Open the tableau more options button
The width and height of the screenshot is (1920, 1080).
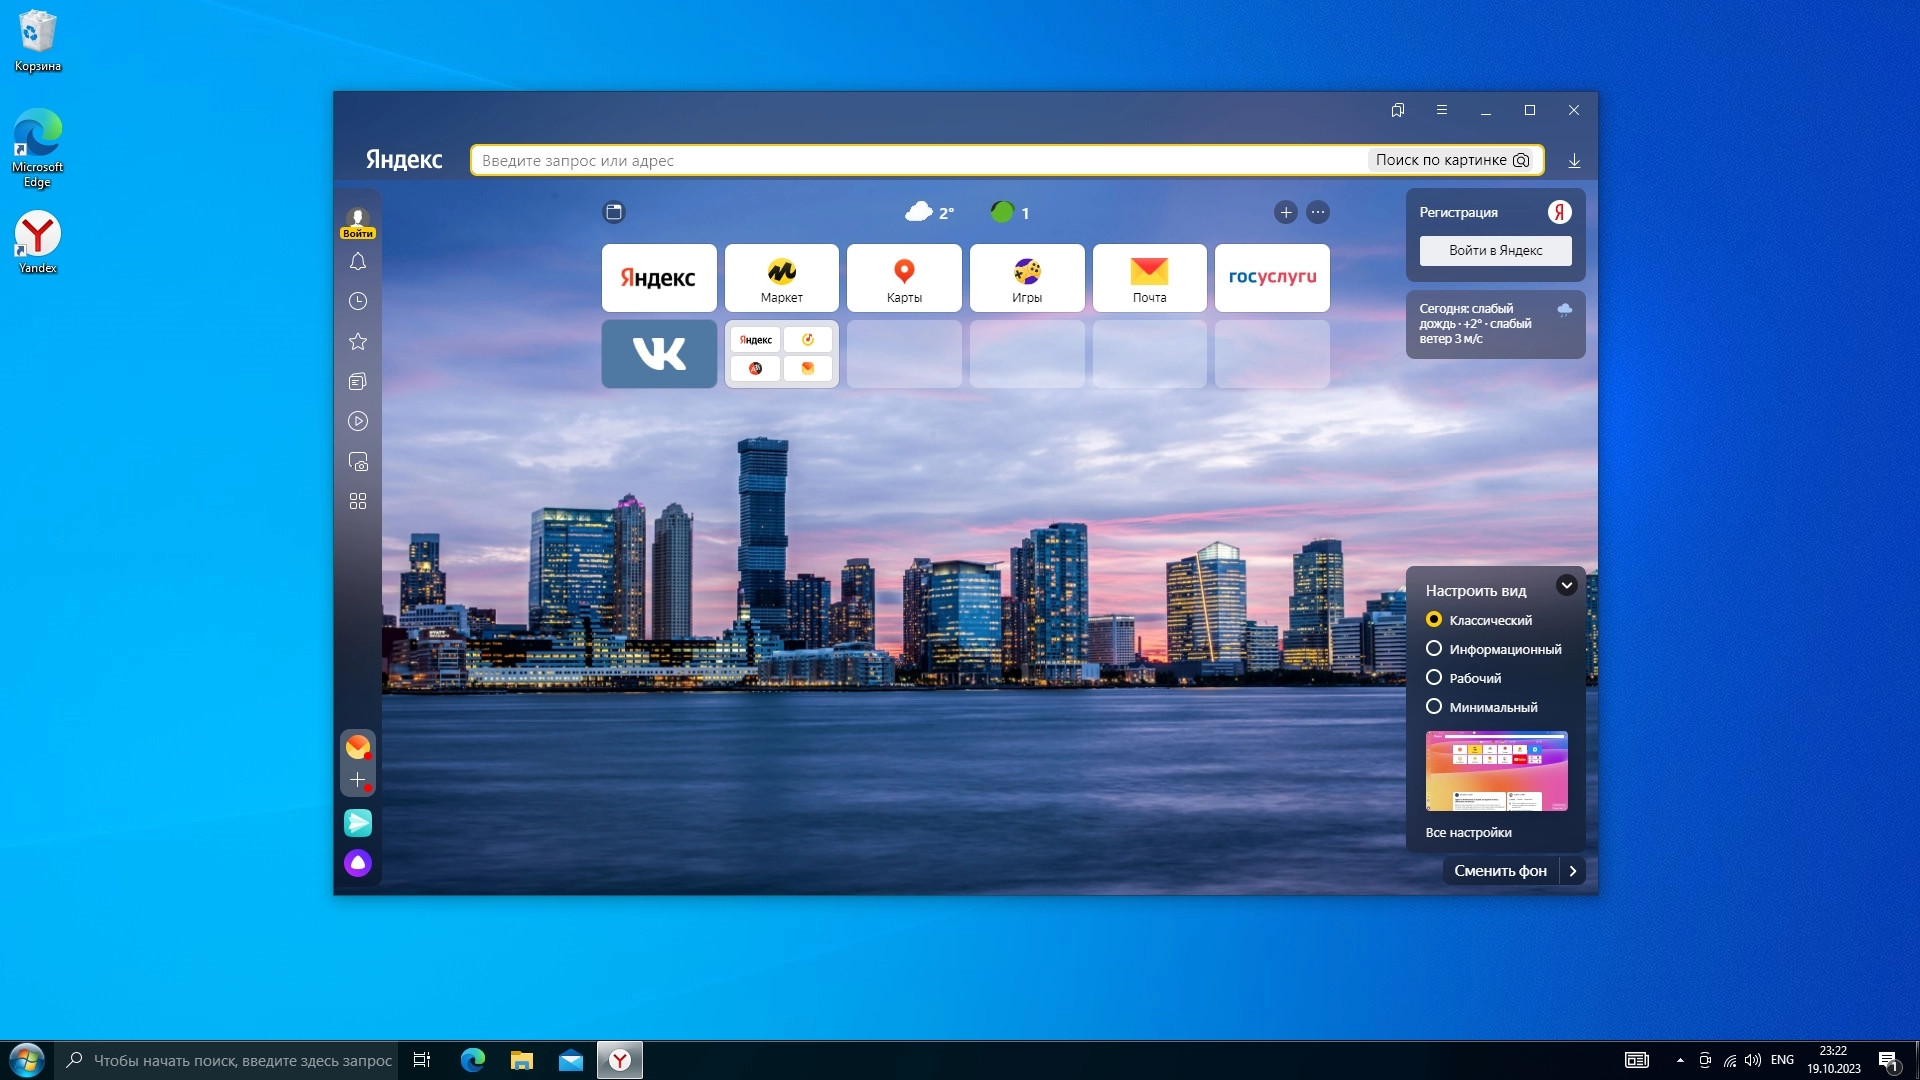click(1318, 212)
